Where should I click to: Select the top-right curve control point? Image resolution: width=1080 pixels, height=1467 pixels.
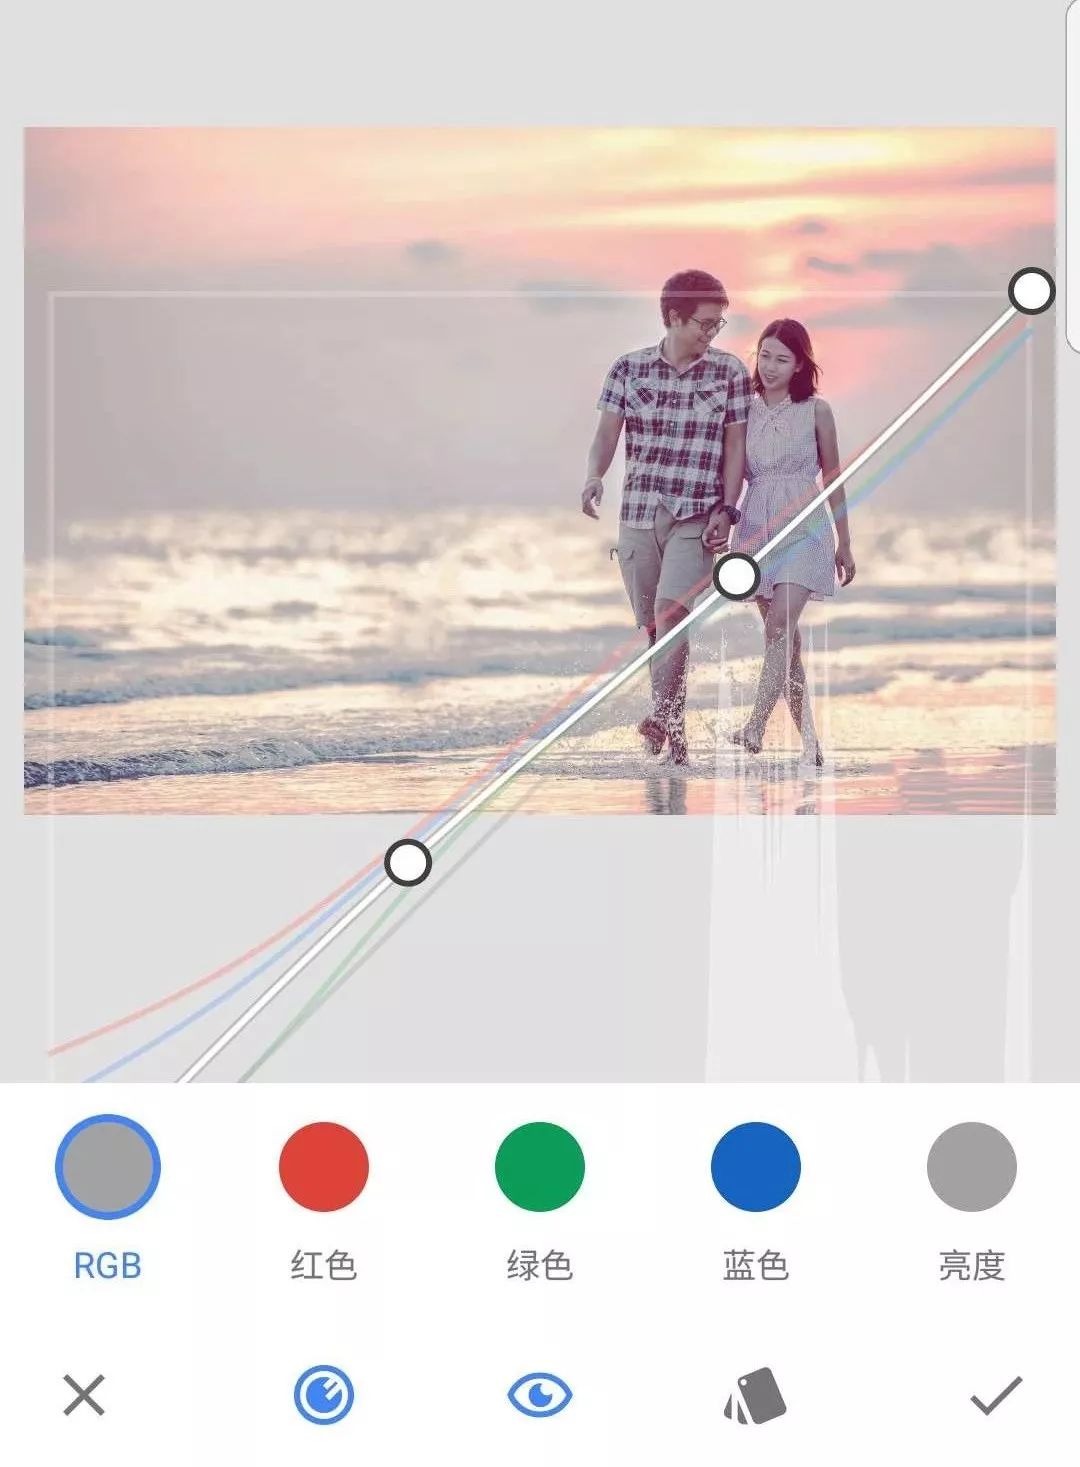click(1031, 291)
